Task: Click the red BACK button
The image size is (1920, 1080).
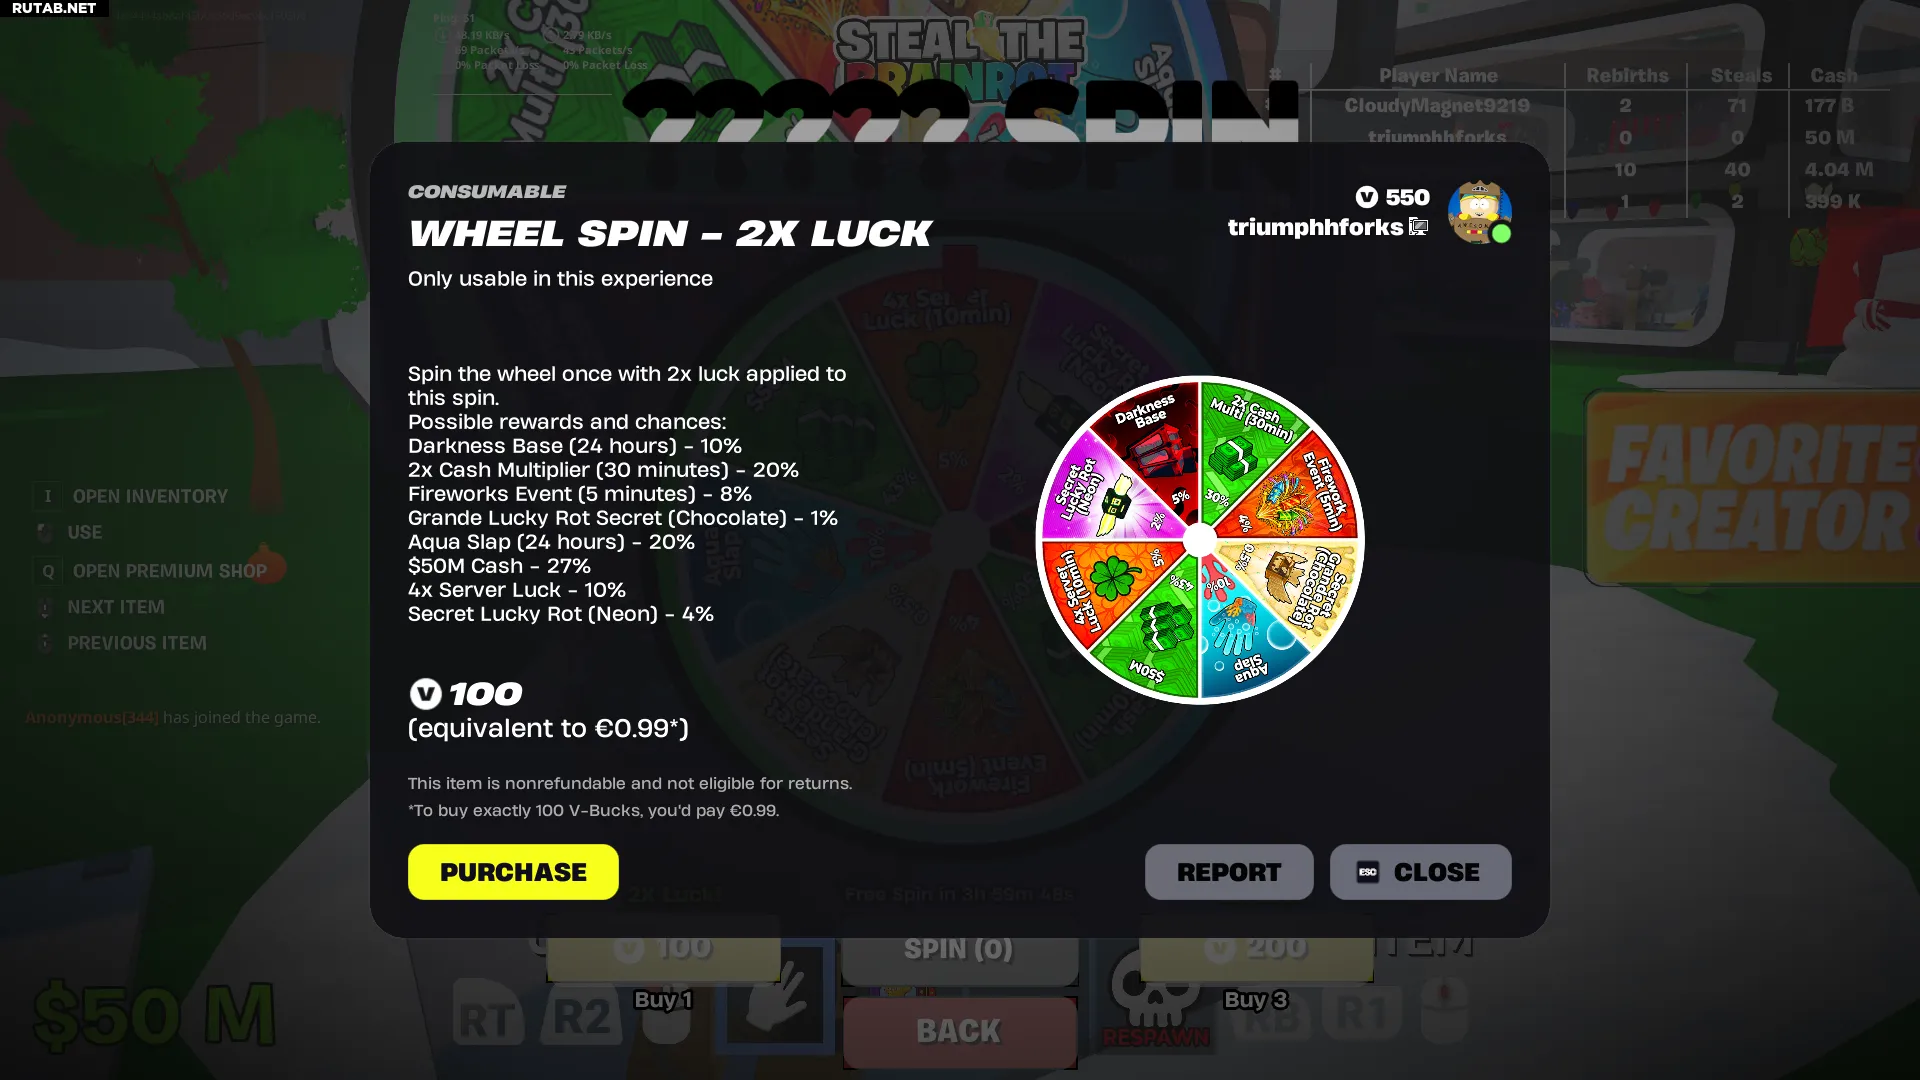Action: (x=959, y=1032)
